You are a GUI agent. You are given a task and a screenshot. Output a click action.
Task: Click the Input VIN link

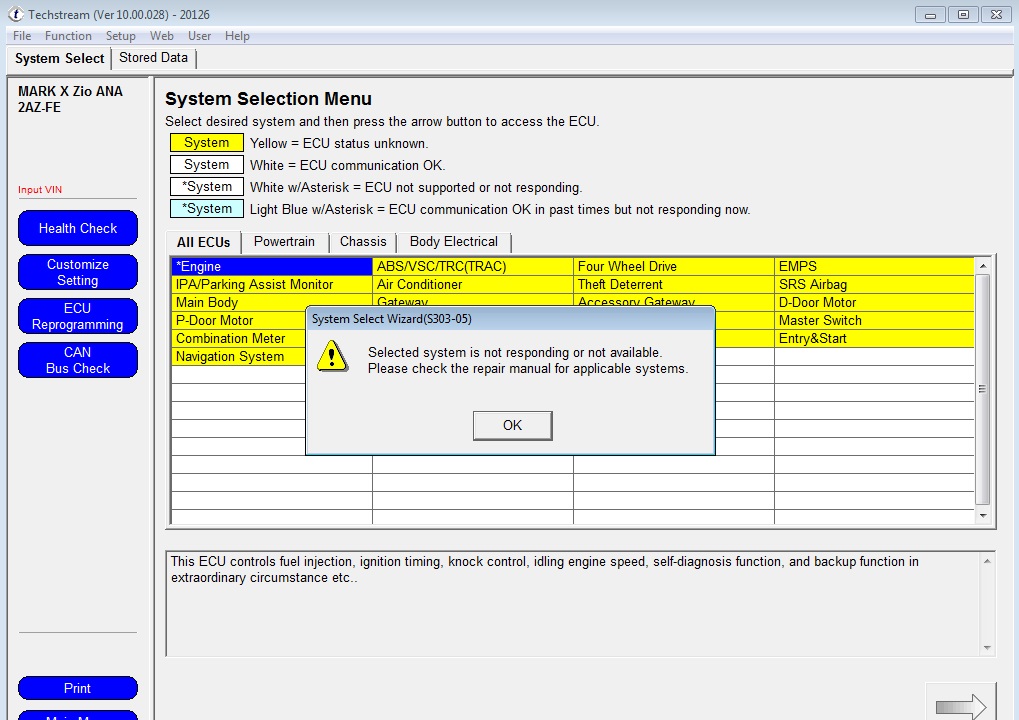(40, 190)
